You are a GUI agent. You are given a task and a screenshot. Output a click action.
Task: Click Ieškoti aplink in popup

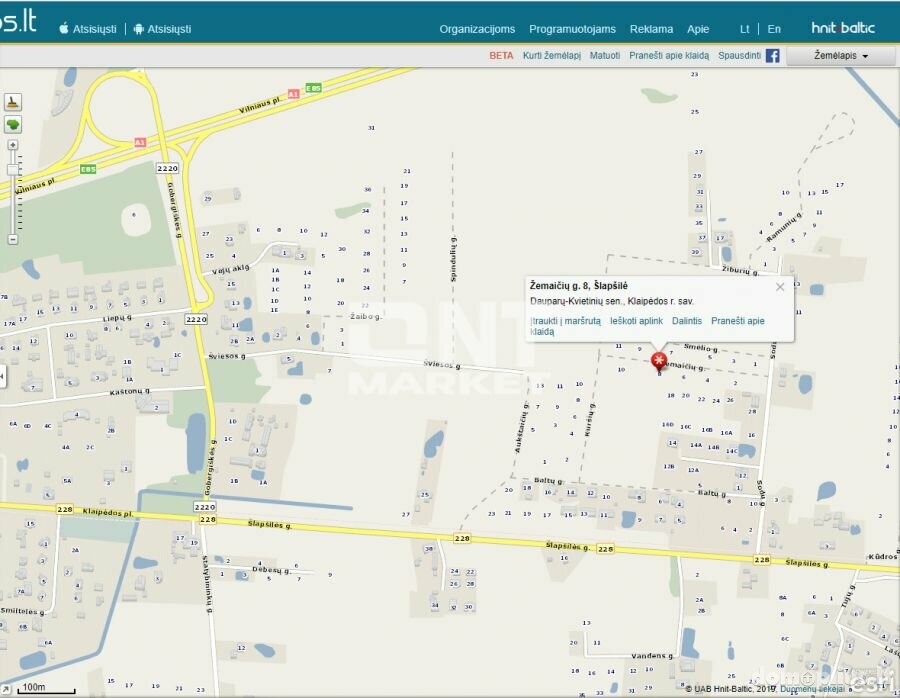637,321
